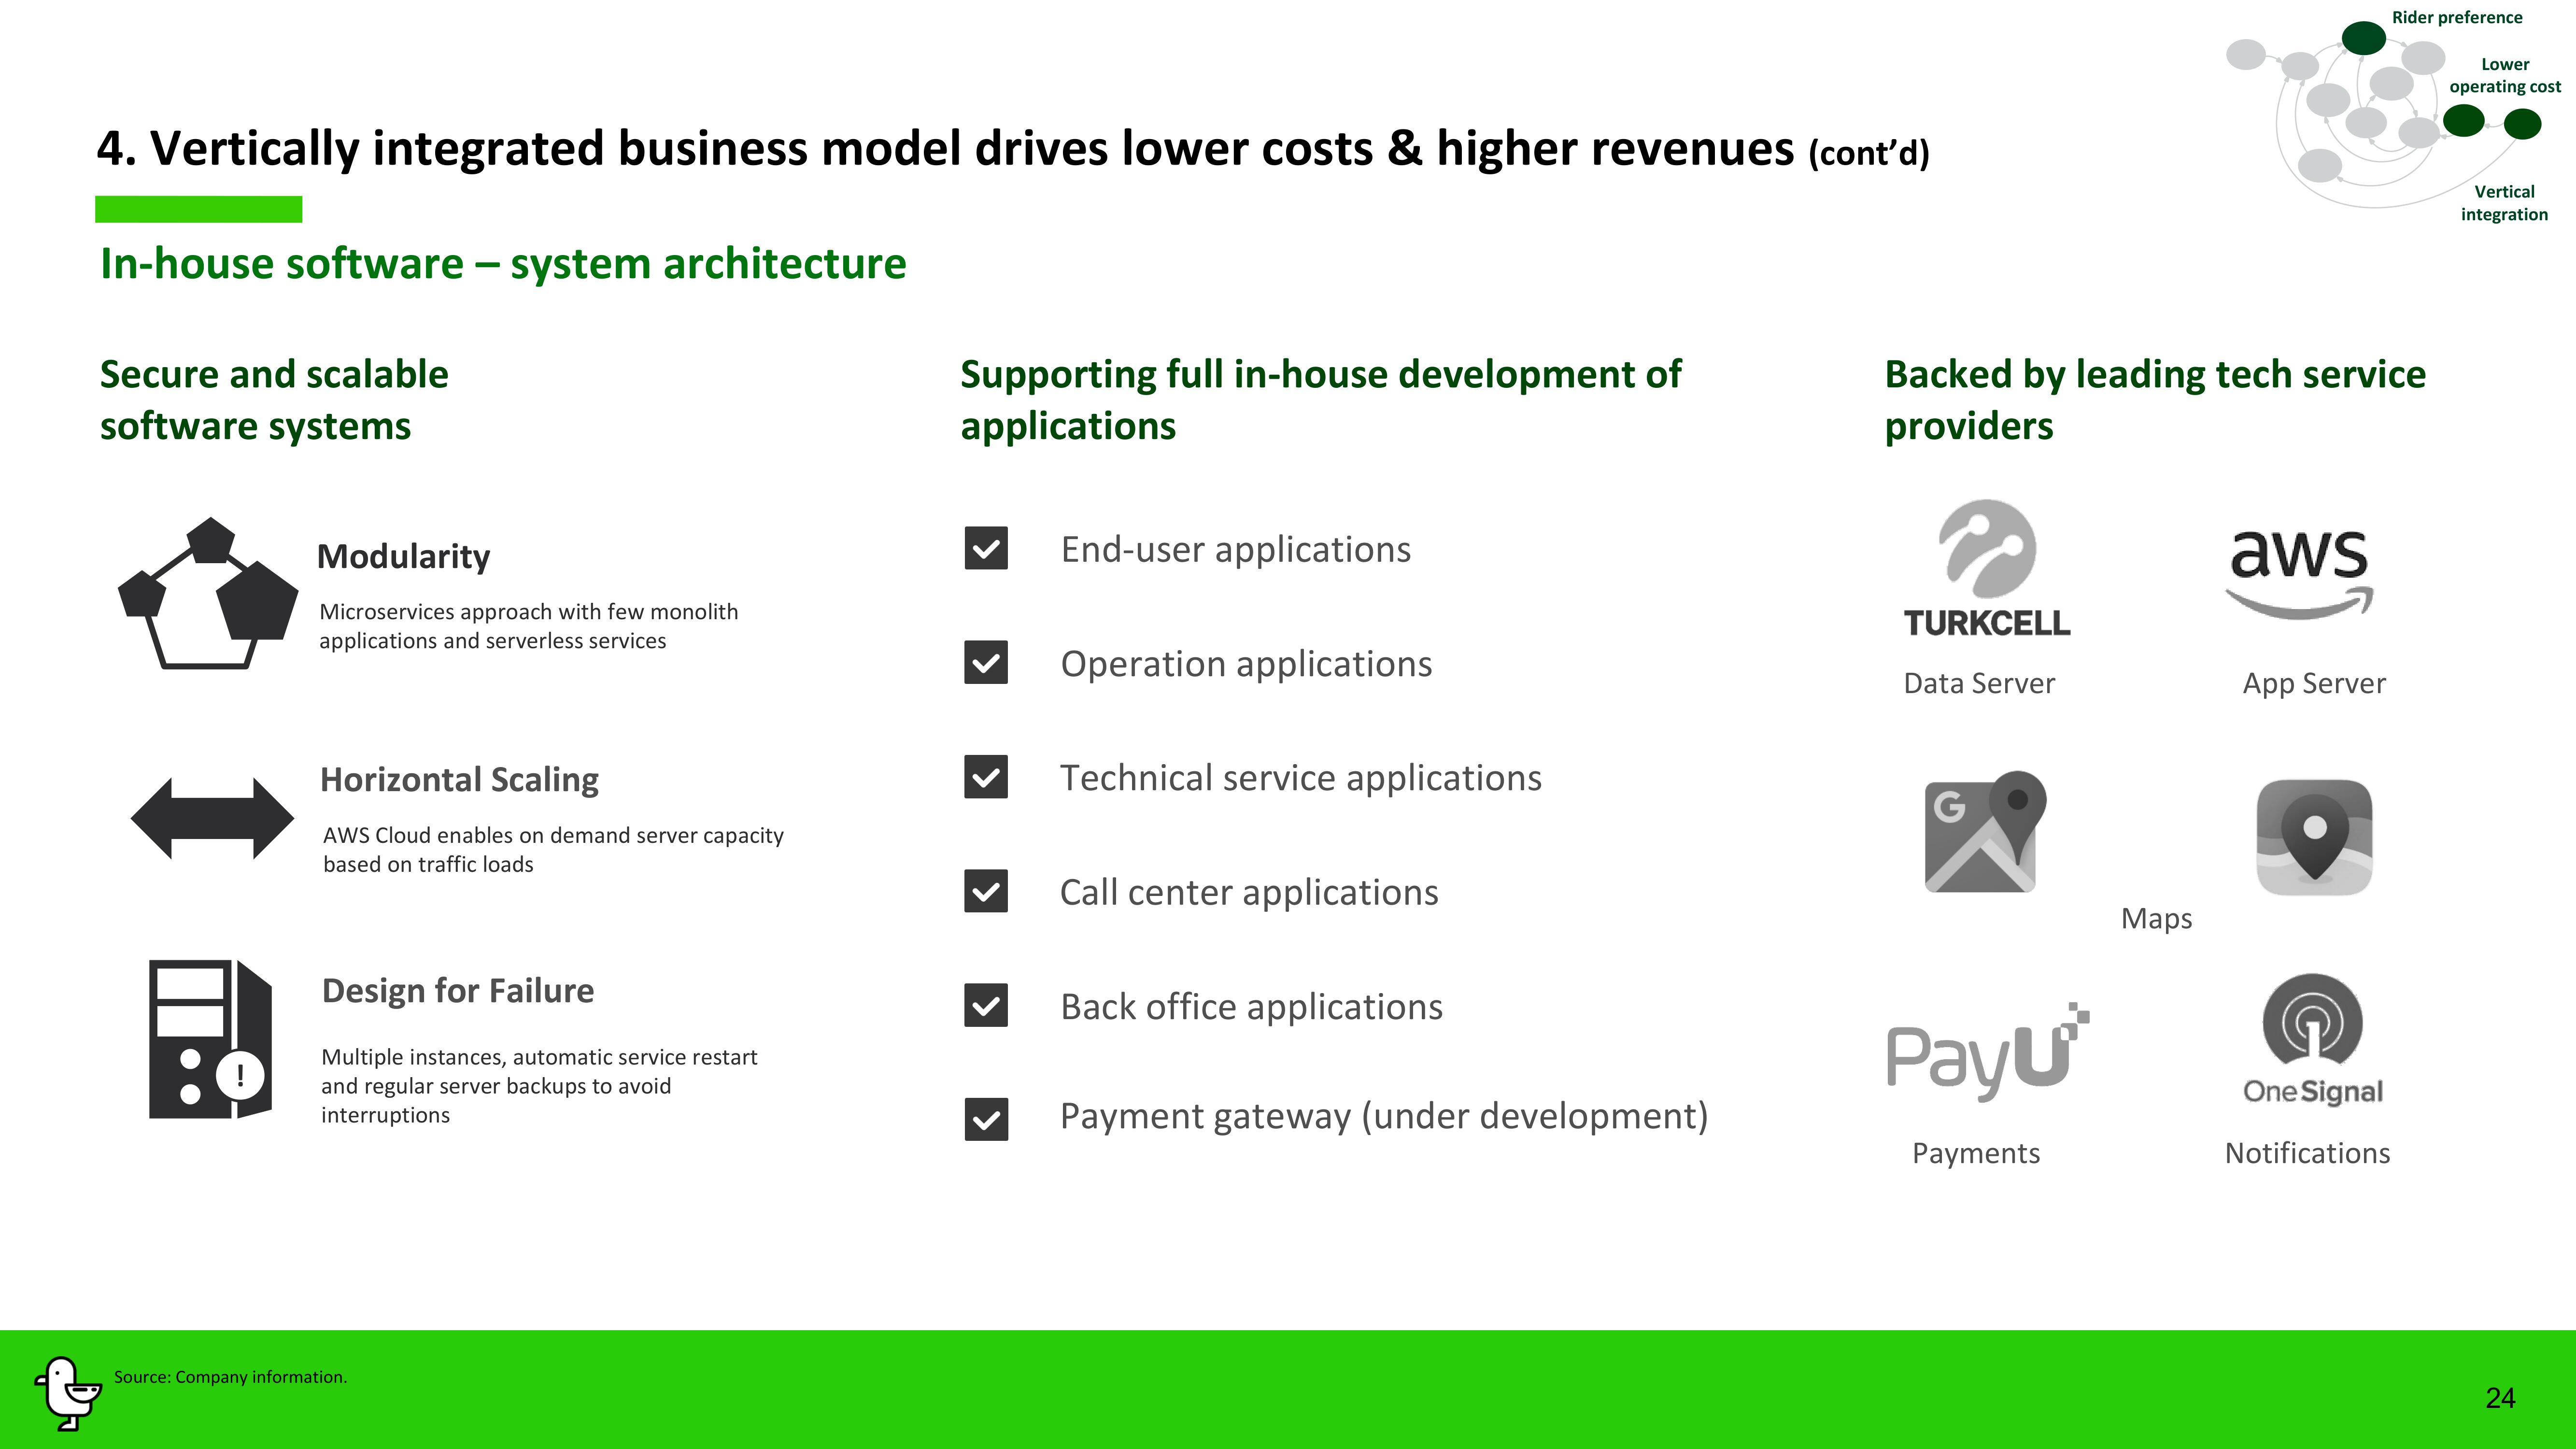Viewport: 2576px width, 1449px height.
Task: Click the page number 24
Action: coord(2500,1398)
